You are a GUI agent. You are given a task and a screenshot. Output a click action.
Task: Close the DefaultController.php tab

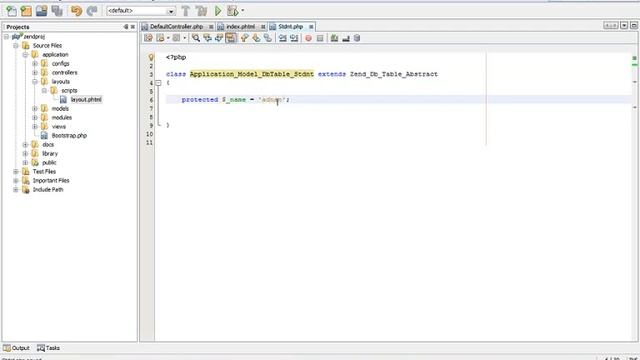point(211,27)
